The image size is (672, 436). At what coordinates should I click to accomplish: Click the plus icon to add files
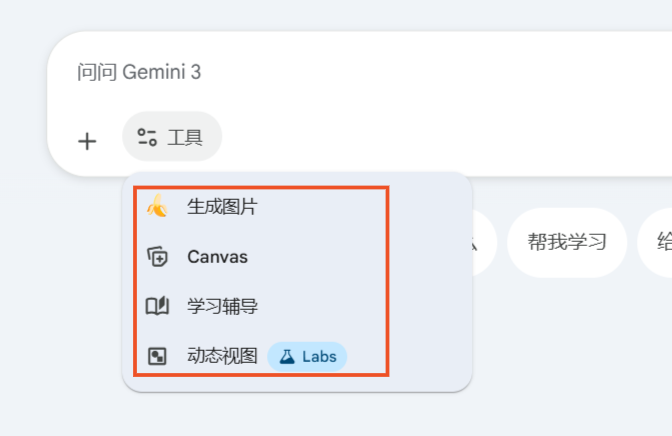[x=87, y=141]
